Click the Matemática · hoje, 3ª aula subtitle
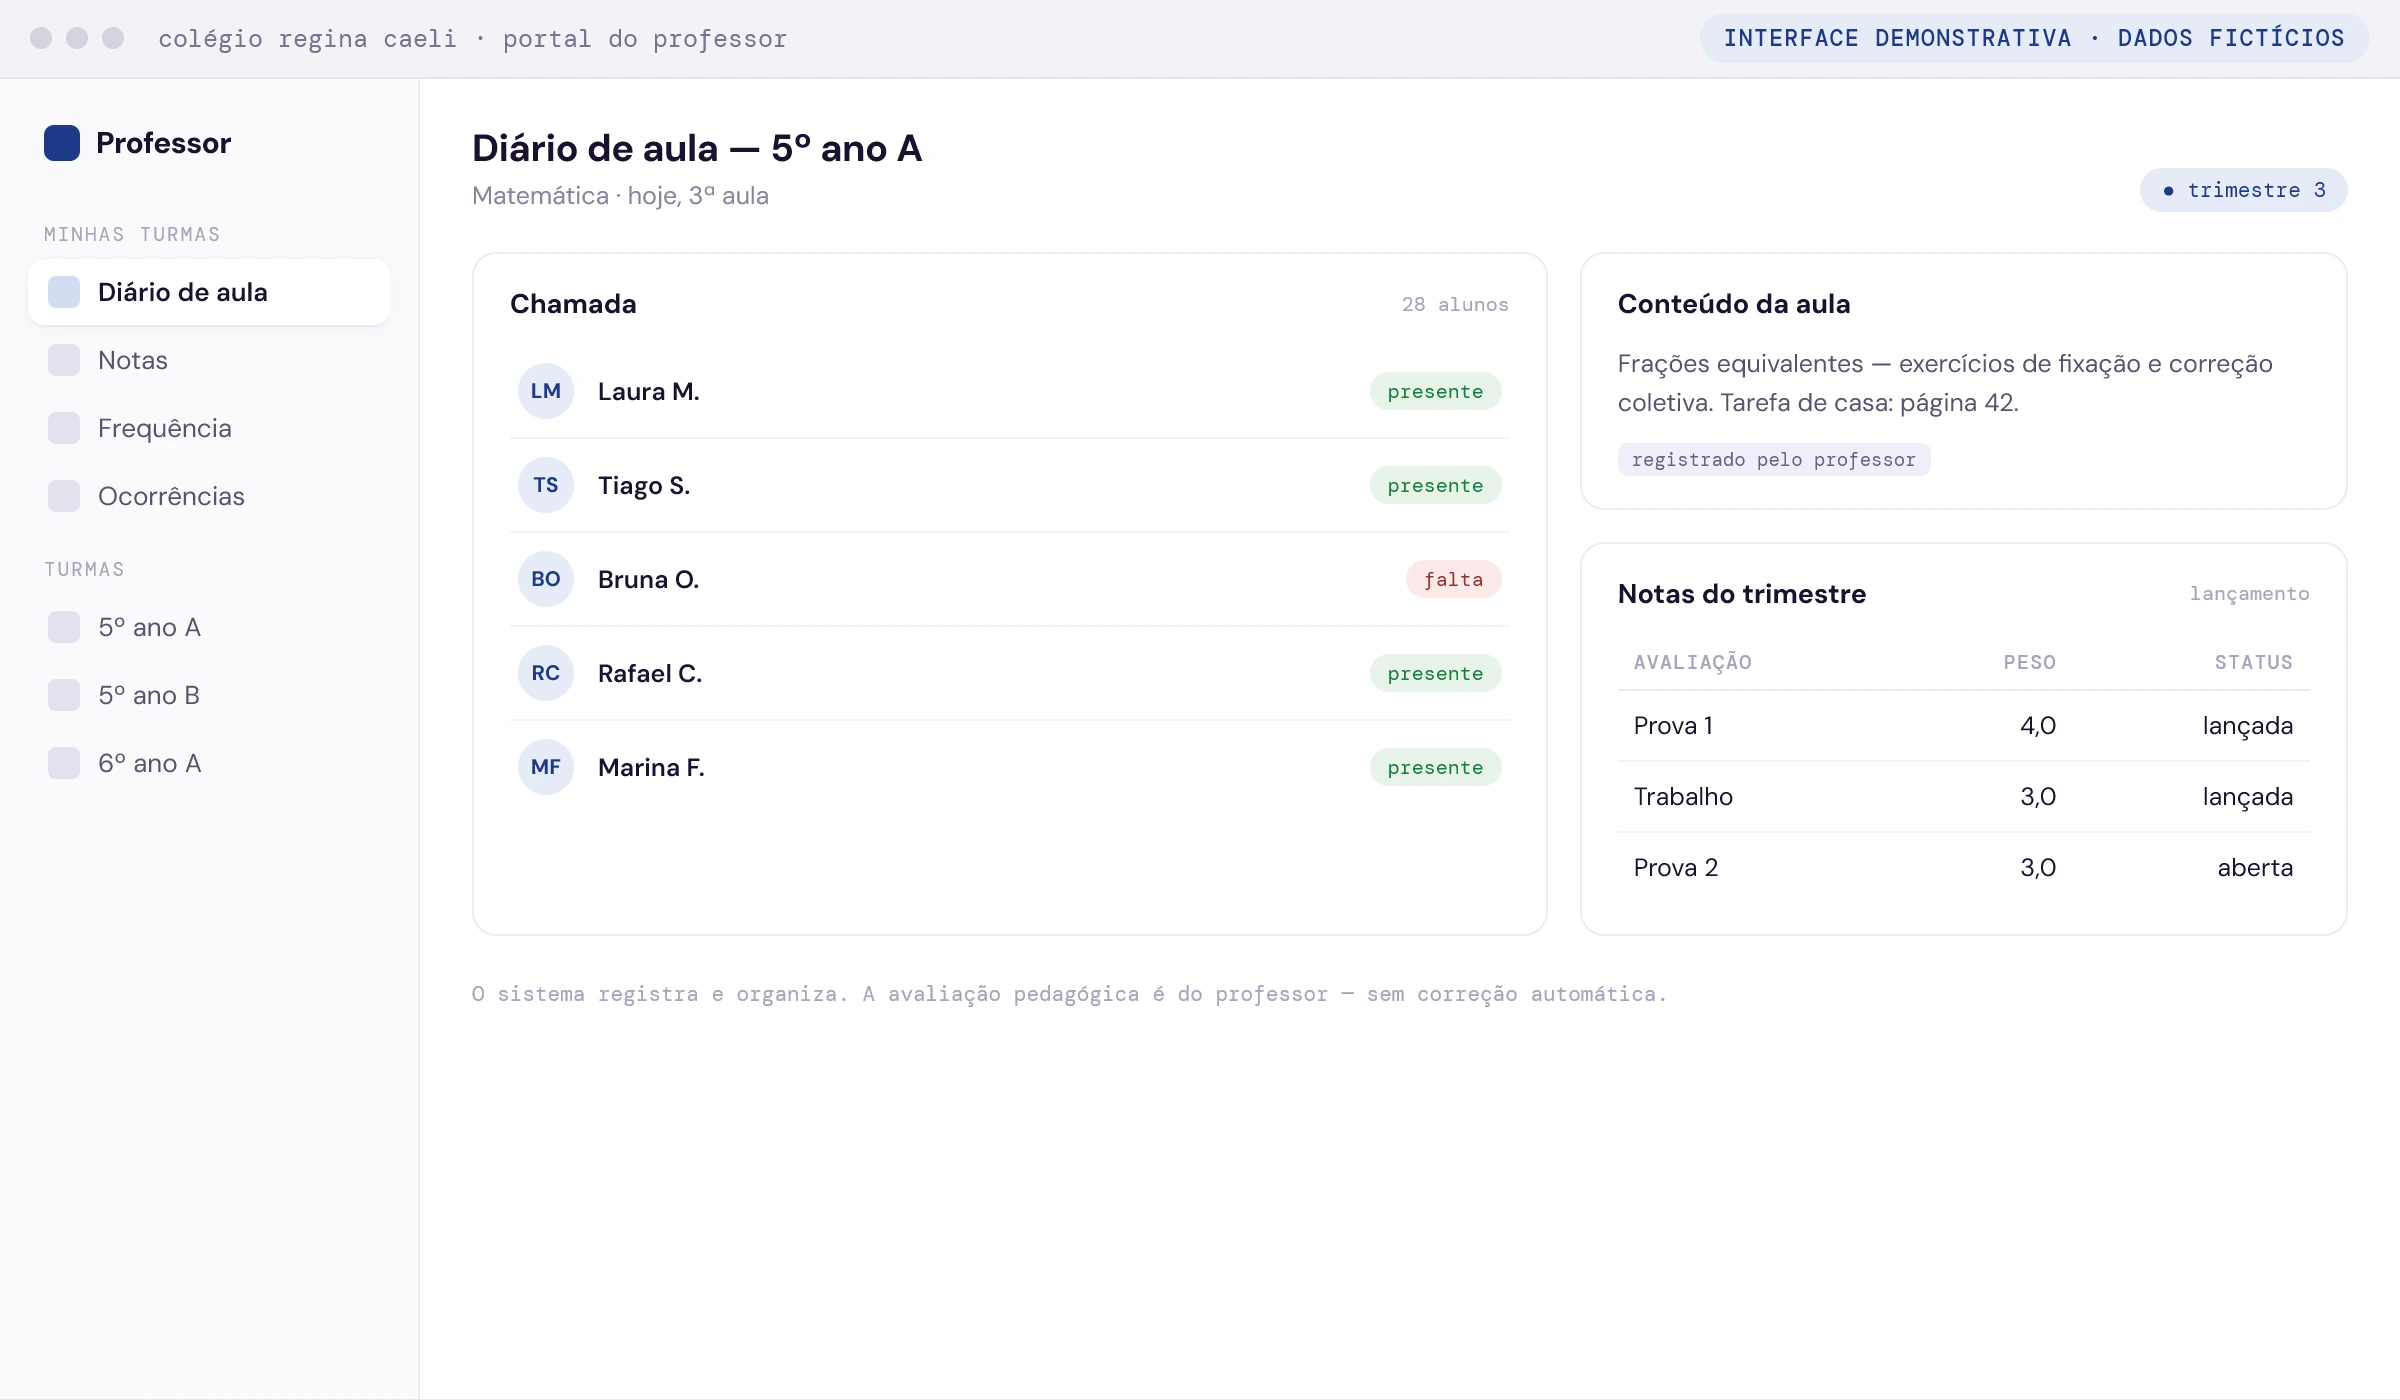2400x1400 pixels. click(620, 195)
